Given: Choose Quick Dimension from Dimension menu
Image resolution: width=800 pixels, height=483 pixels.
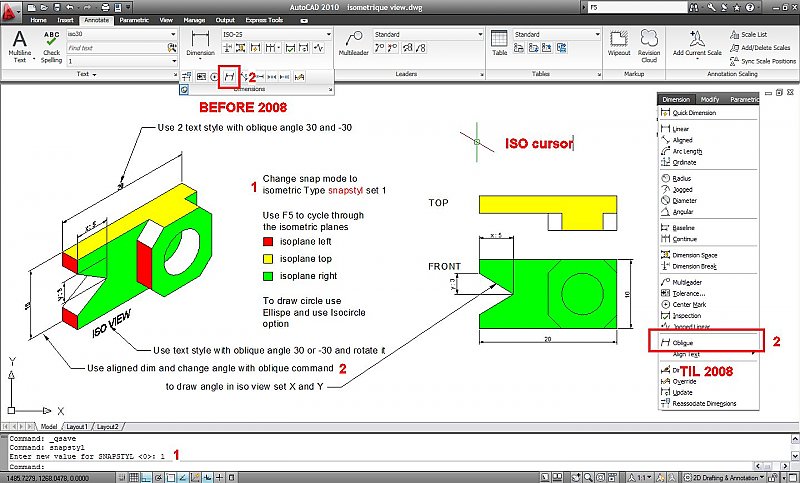Looking at the screenshot, I should click(x=694, y=113).
